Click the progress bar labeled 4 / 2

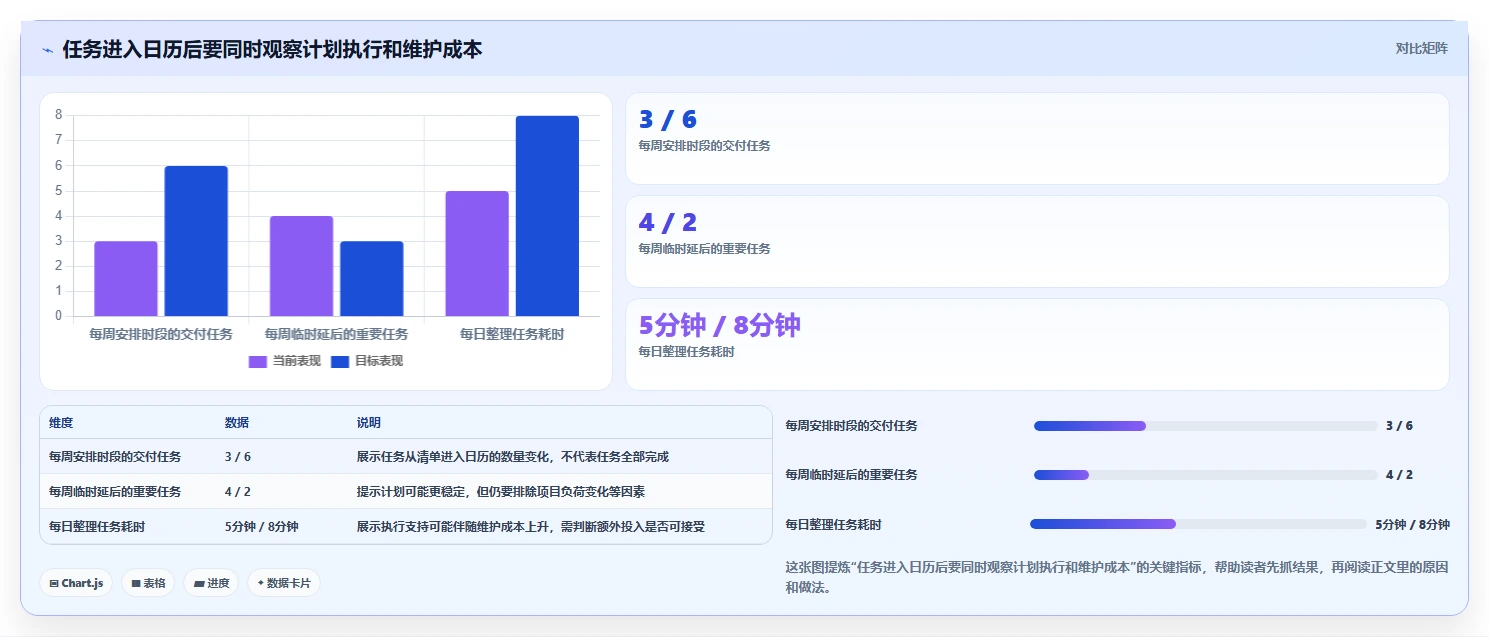click(x=1205, y=475)
